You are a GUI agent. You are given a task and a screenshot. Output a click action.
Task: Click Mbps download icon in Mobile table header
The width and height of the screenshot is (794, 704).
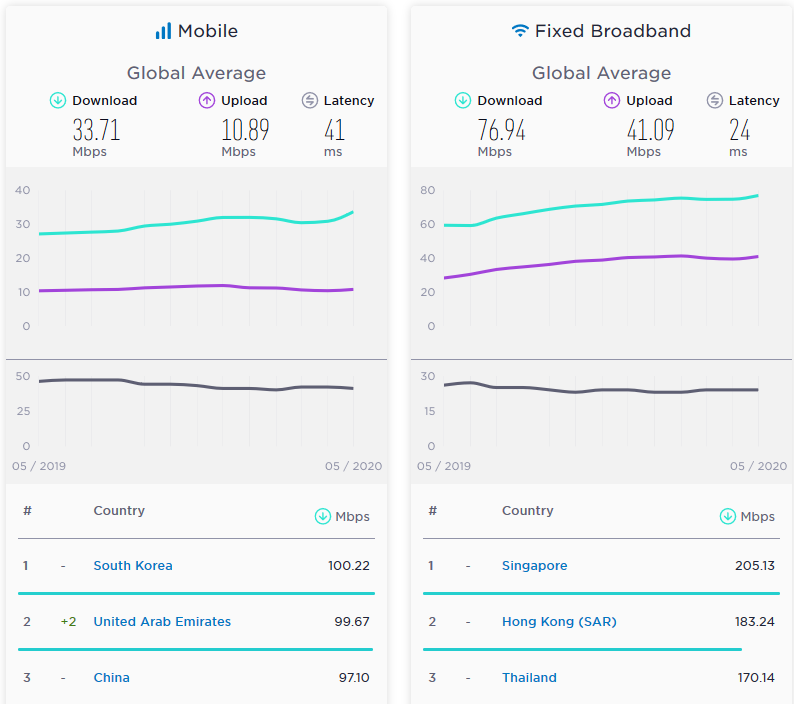point(323,516)
